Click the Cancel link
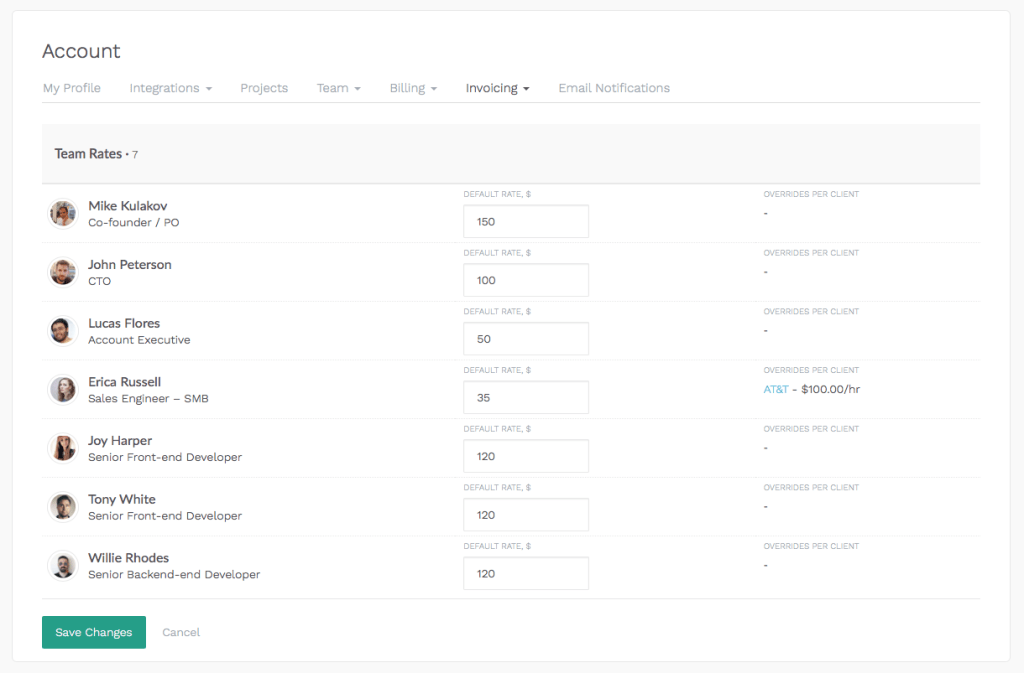1024x673 pixels. click(180, 632)
